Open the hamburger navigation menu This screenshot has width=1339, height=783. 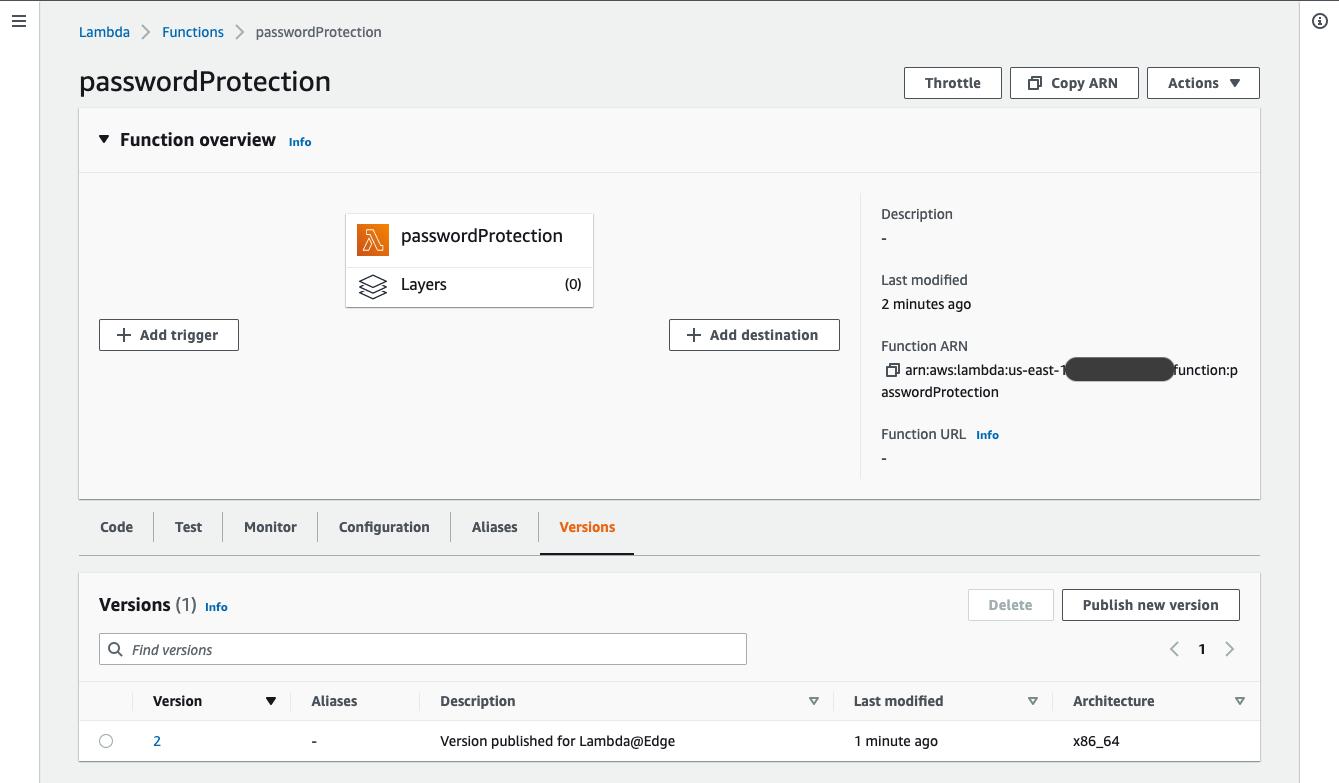click(x=18, y=21)
